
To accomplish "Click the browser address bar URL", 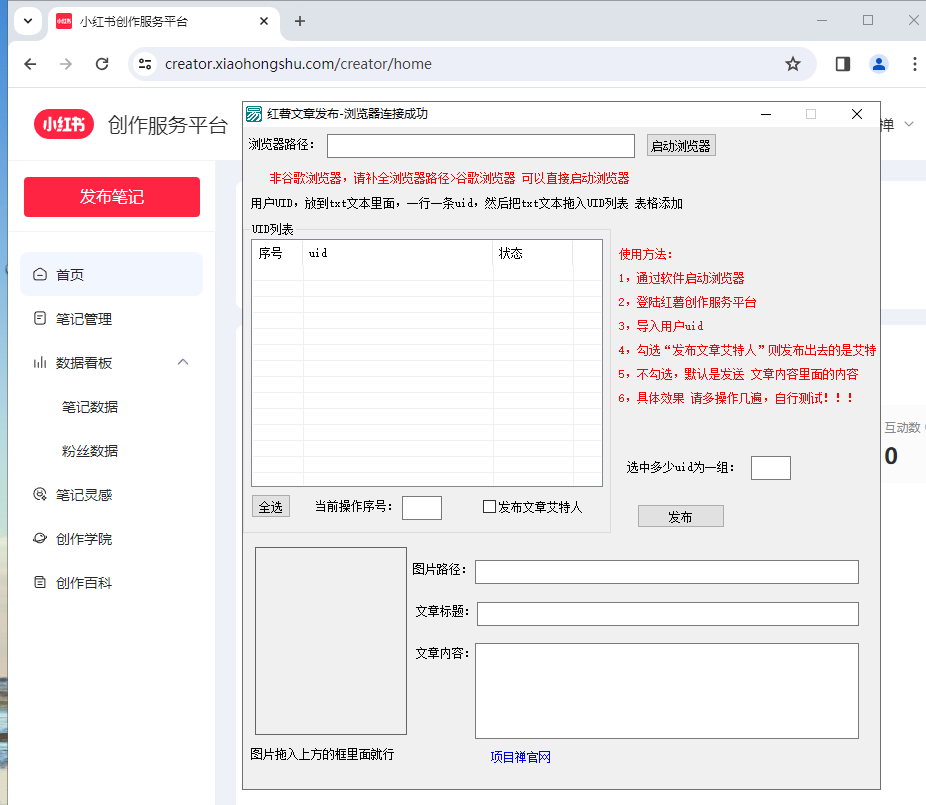I will [x=298, y=64].
